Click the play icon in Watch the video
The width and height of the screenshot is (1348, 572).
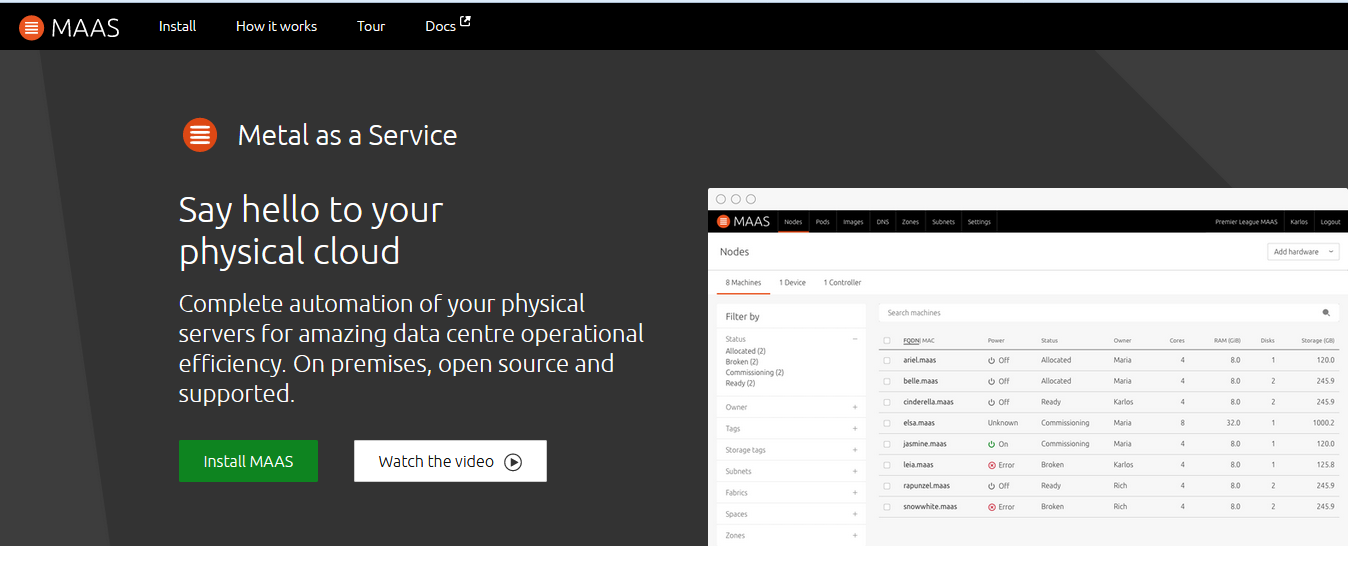tap(513, 462)
